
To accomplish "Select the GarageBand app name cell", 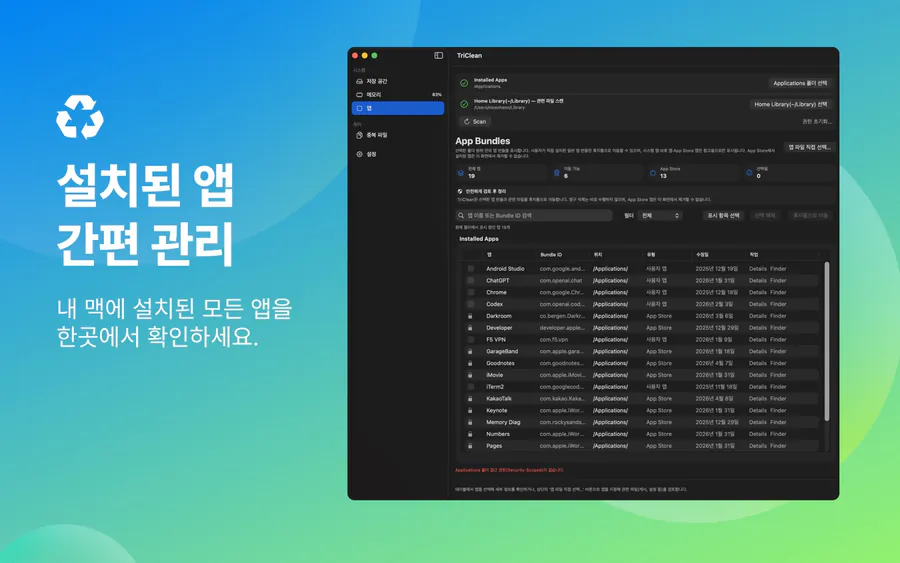I will pyautogui.click(x=502, y=351).
